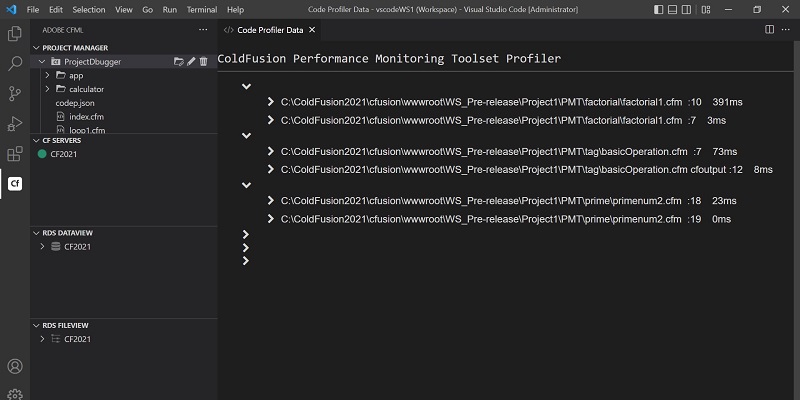Open the Terminal menu

pyautogui.click(x=201, y=9)
